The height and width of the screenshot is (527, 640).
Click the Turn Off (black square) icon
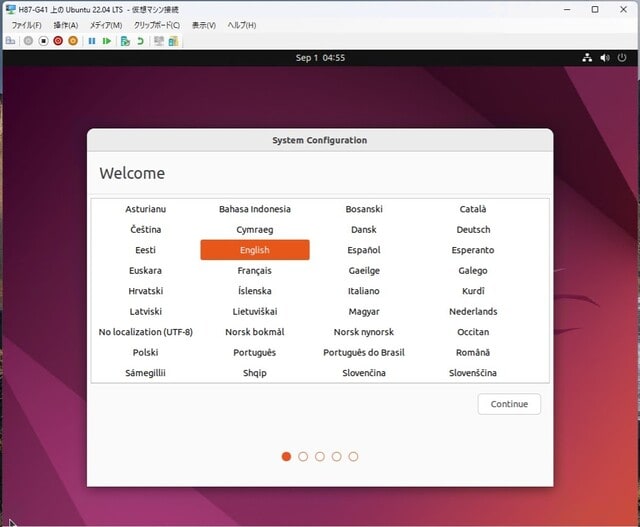click(x=43, y=41)
